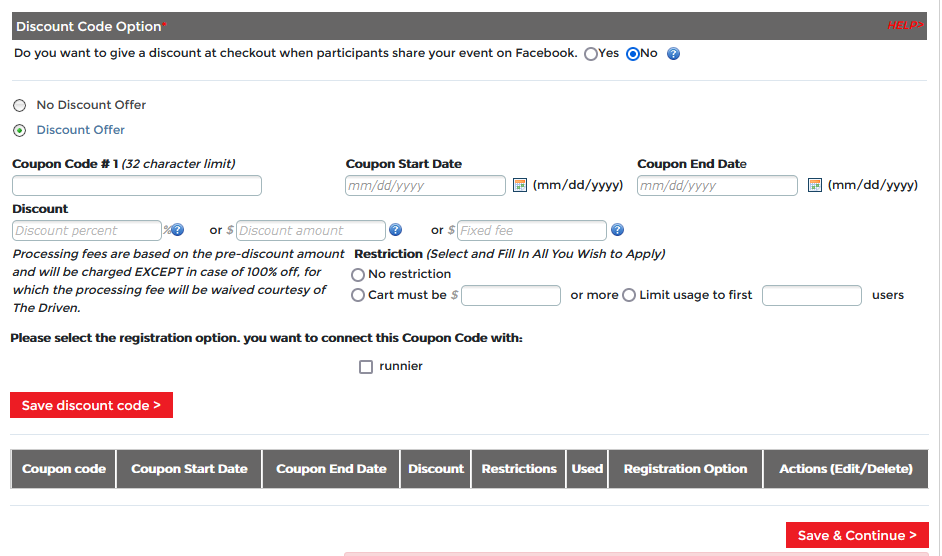
Task: Click the Fixed fee input field
Action: coord(531,230)
